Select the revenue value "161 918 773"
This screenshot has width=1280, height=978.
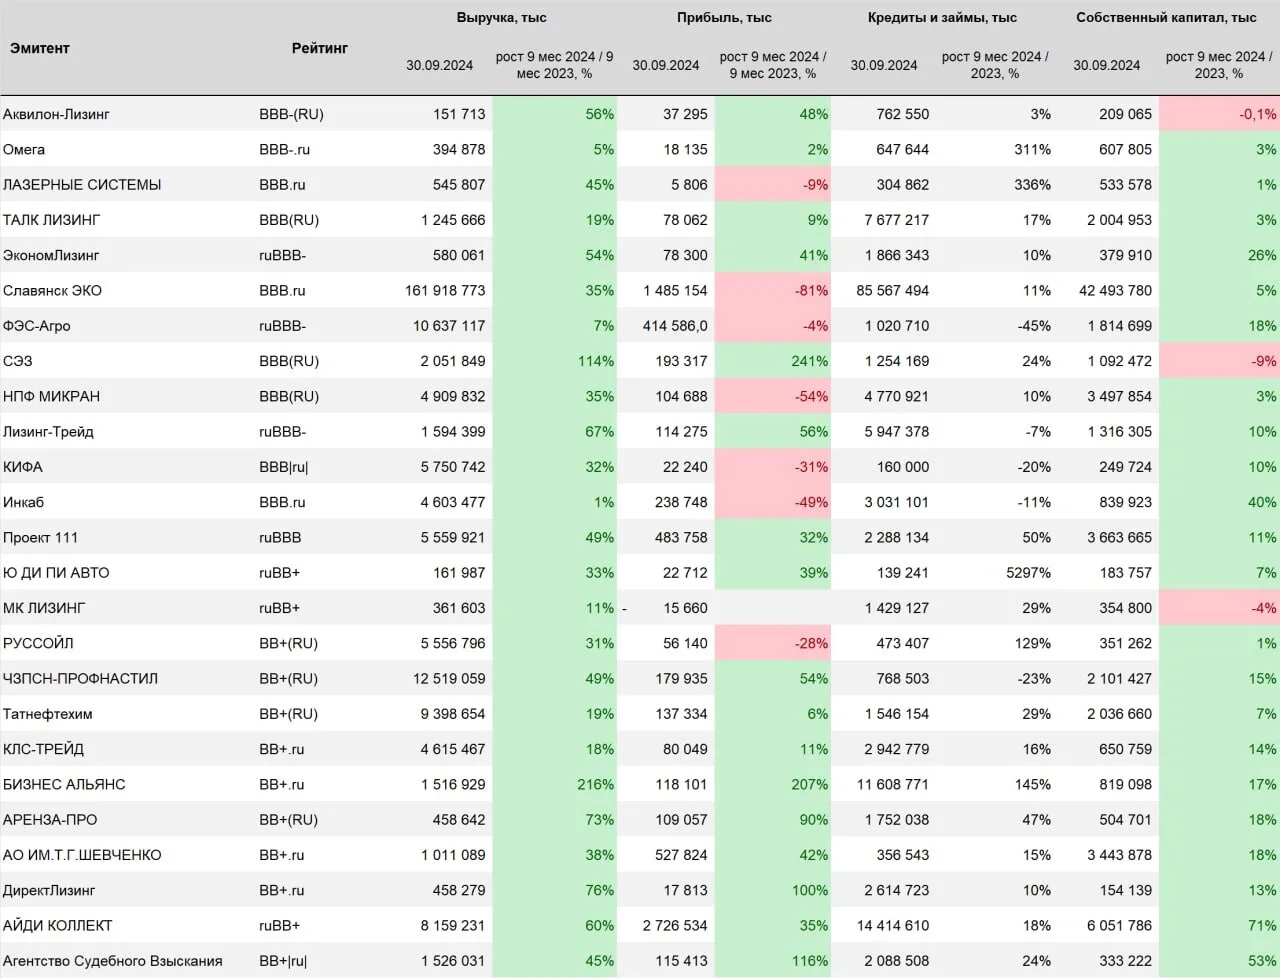click(445, 290)
